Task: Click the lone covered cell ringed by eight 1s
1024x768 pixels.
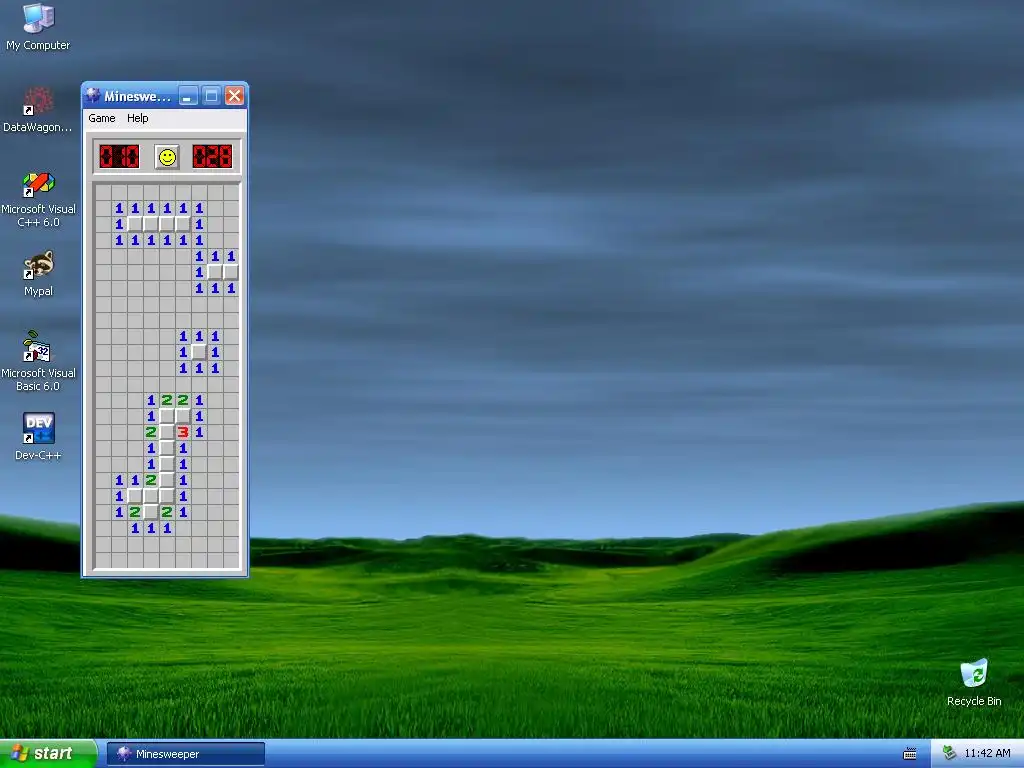Action: (199, 352)
